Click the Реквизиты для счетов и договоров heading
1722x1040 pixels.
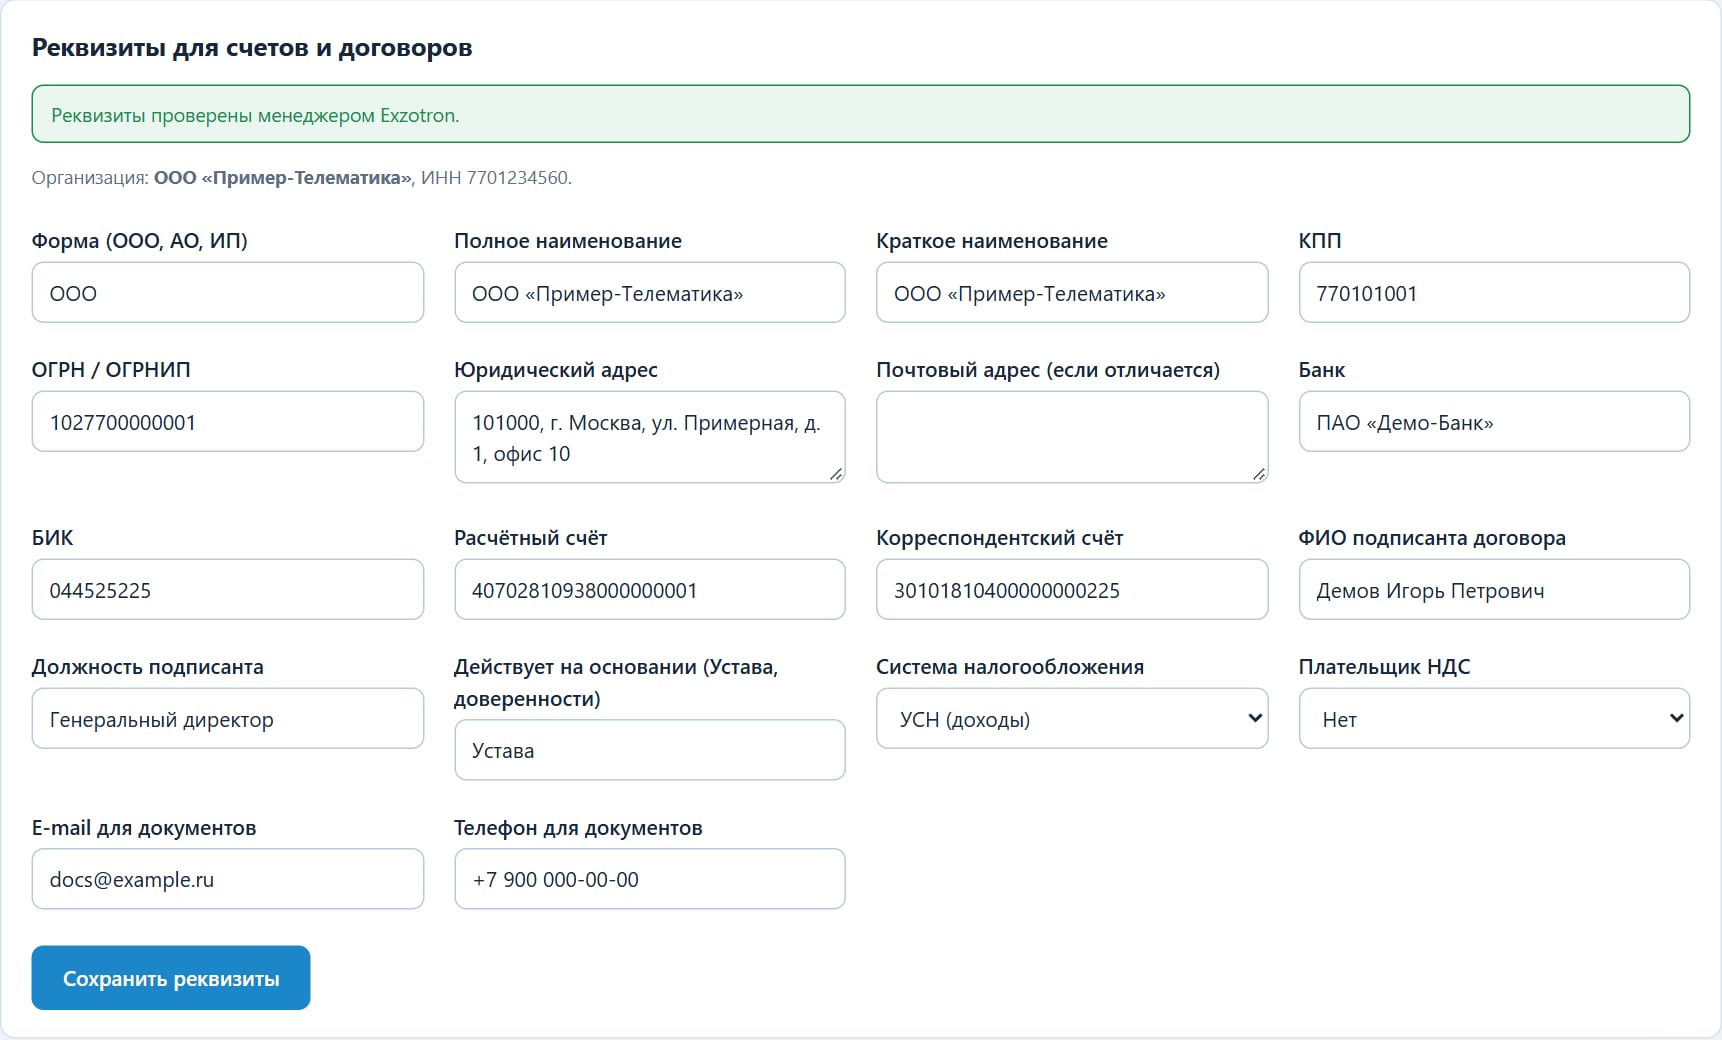click(252, 48)
